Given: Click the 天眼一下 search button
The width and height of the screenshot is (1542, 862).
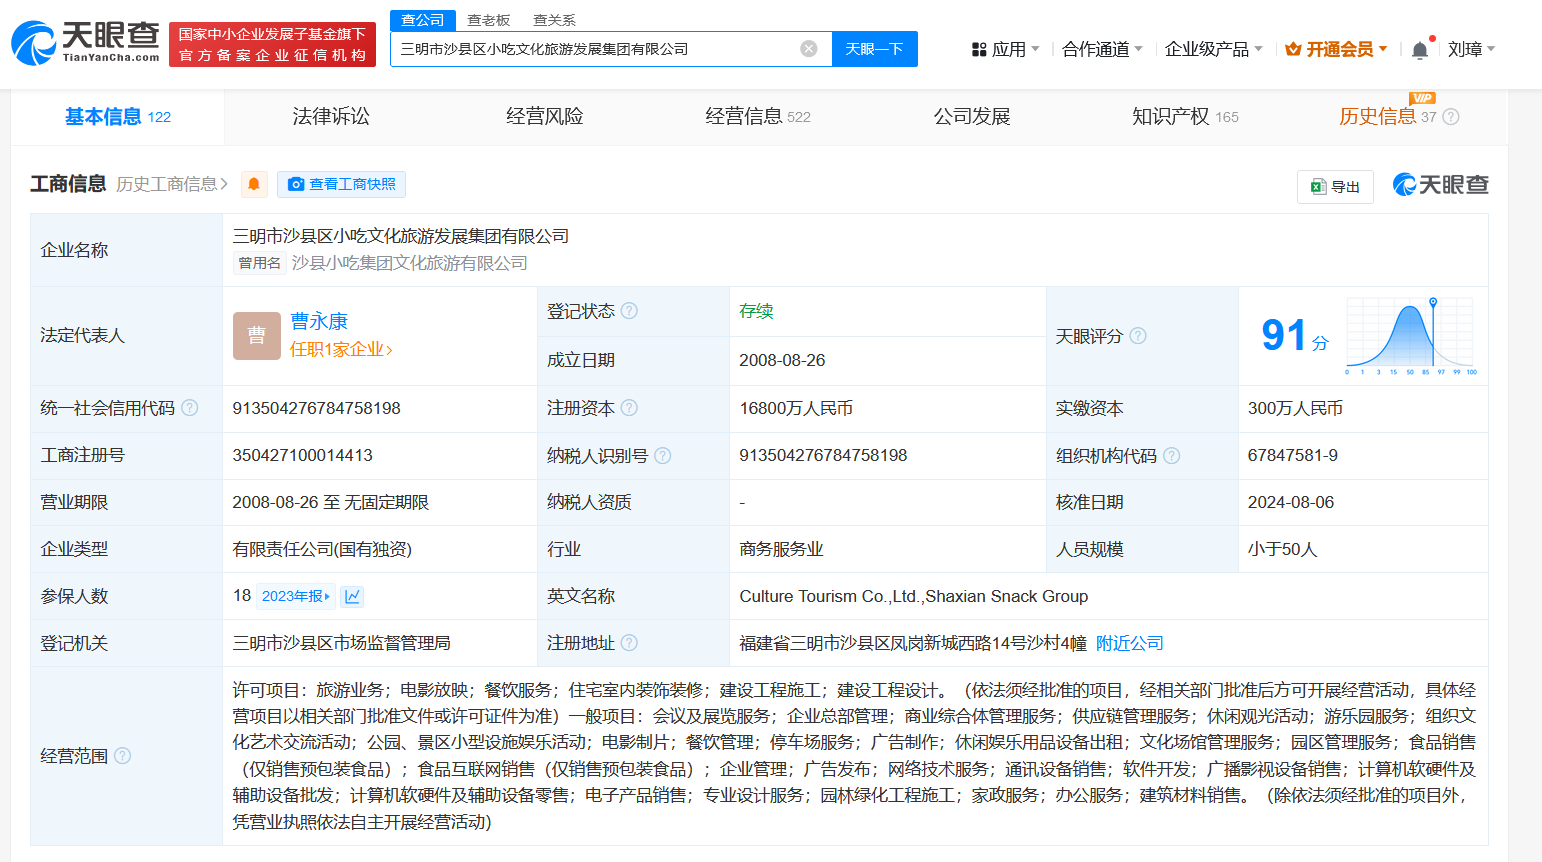Looking at the screenshot, I should tap(875, 49).
